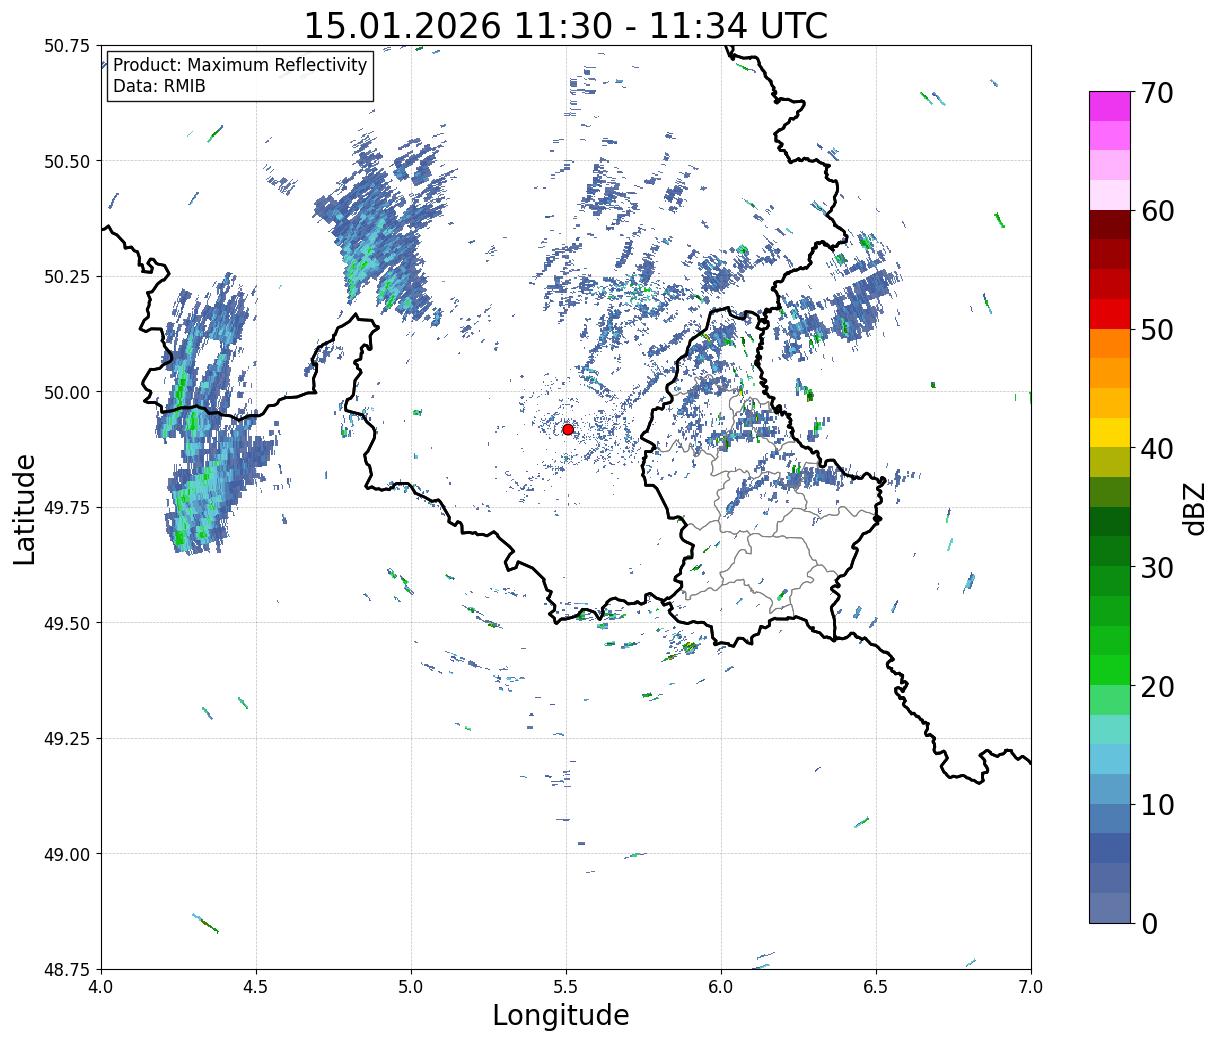Click the latitude tick label 50.00
The width and height of the screenshot is (1219, 1040).
(68, 392)
